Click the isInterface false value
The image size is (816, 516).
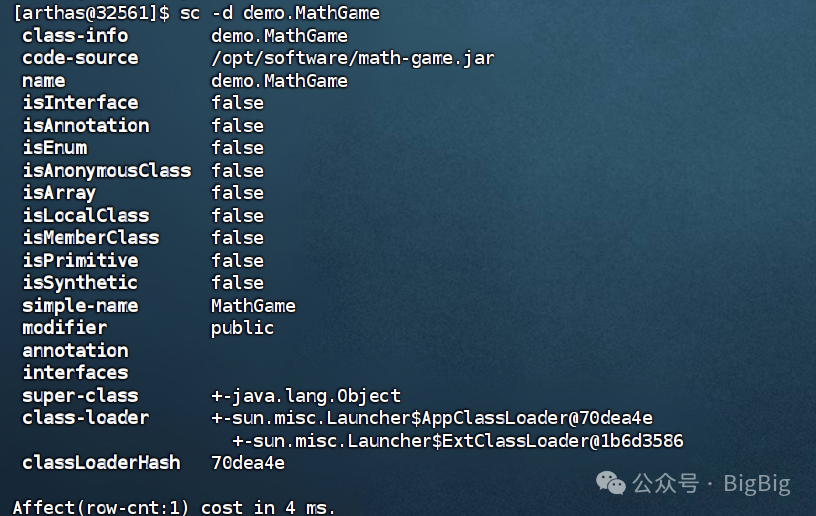coord(237,103)
